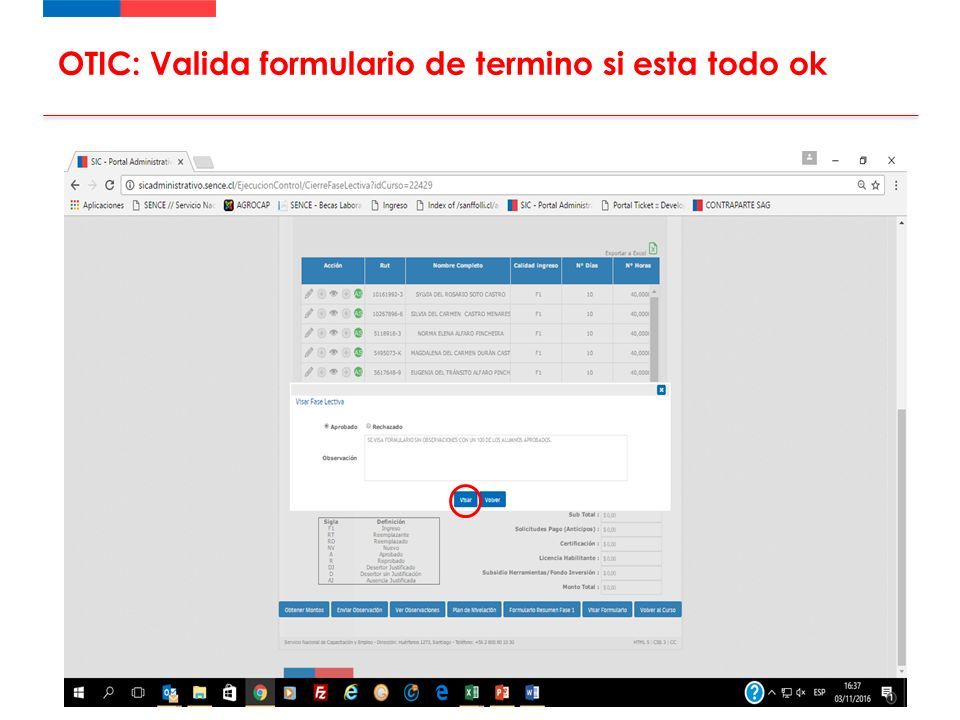Click the Enviar Observación button

(x=359, y=610)
